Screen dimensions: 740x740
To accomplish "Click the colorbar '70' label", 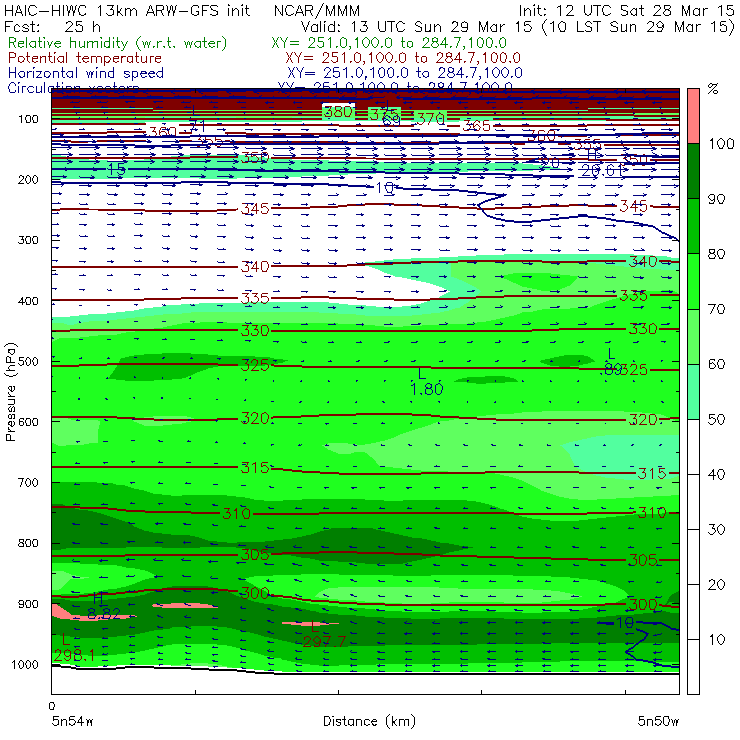I will click(716, 310).
